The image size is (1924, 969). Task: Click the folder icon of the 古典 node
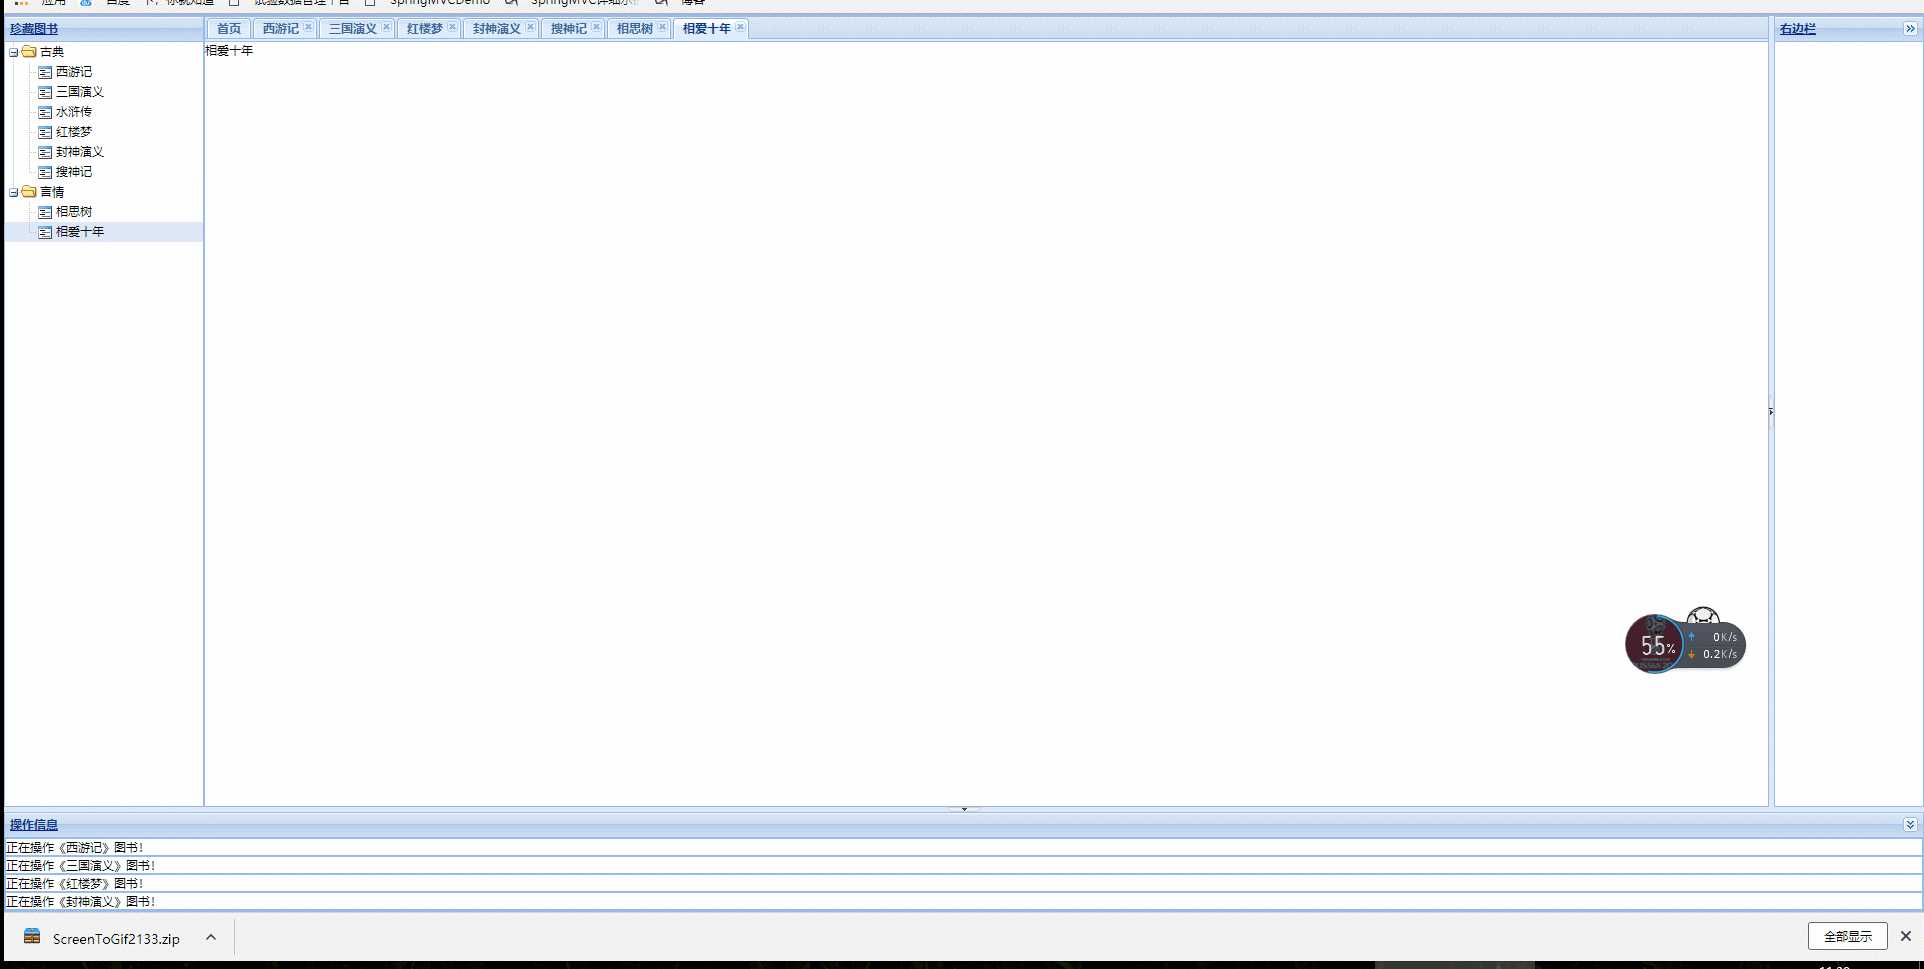(29, 52)
